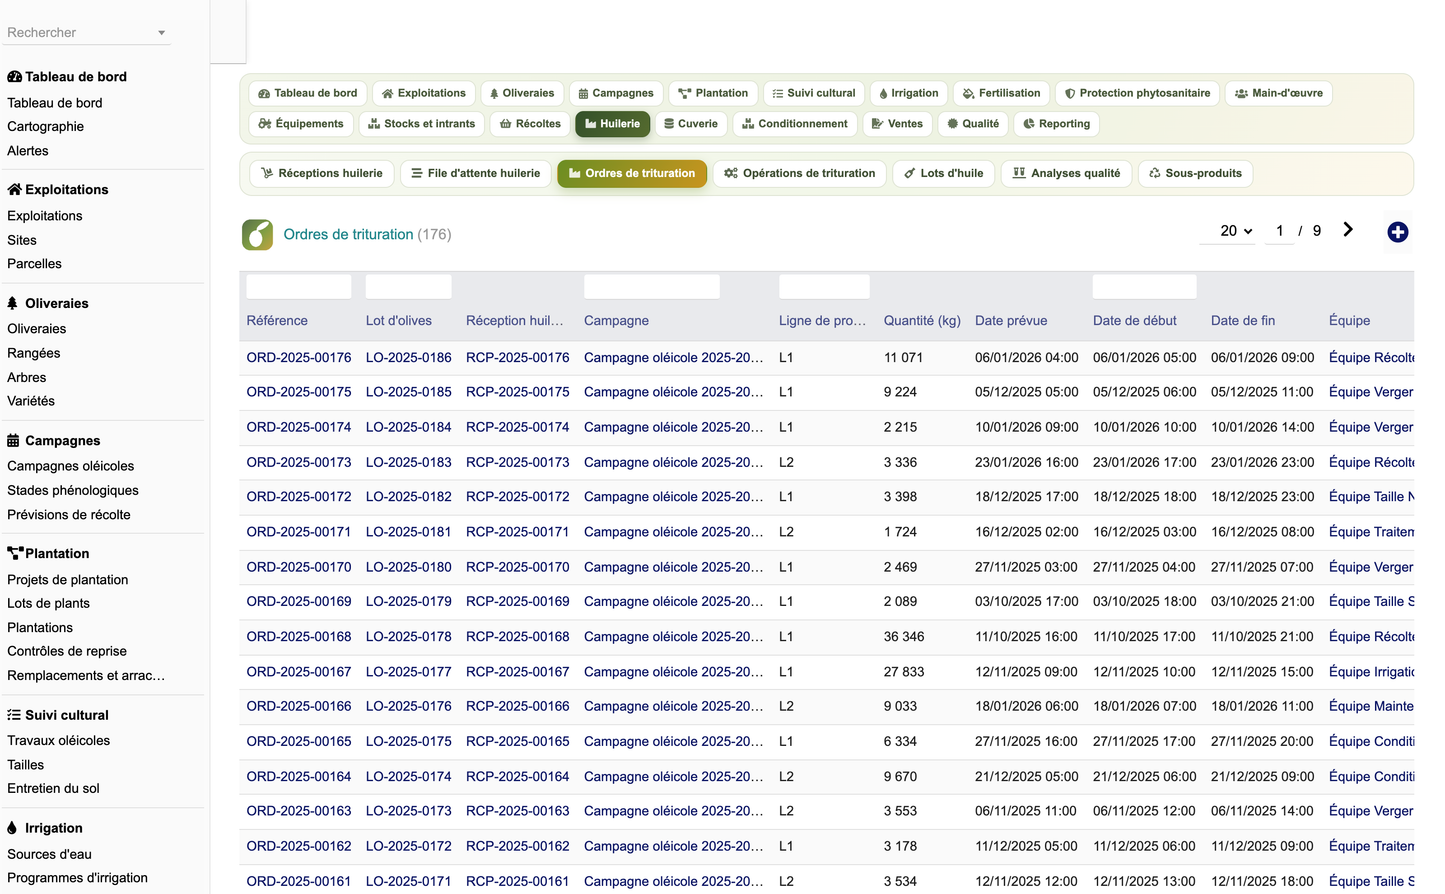Click the Campagne filter input field
This screenshot has width=1445, height=894.
tap(652, 287)
